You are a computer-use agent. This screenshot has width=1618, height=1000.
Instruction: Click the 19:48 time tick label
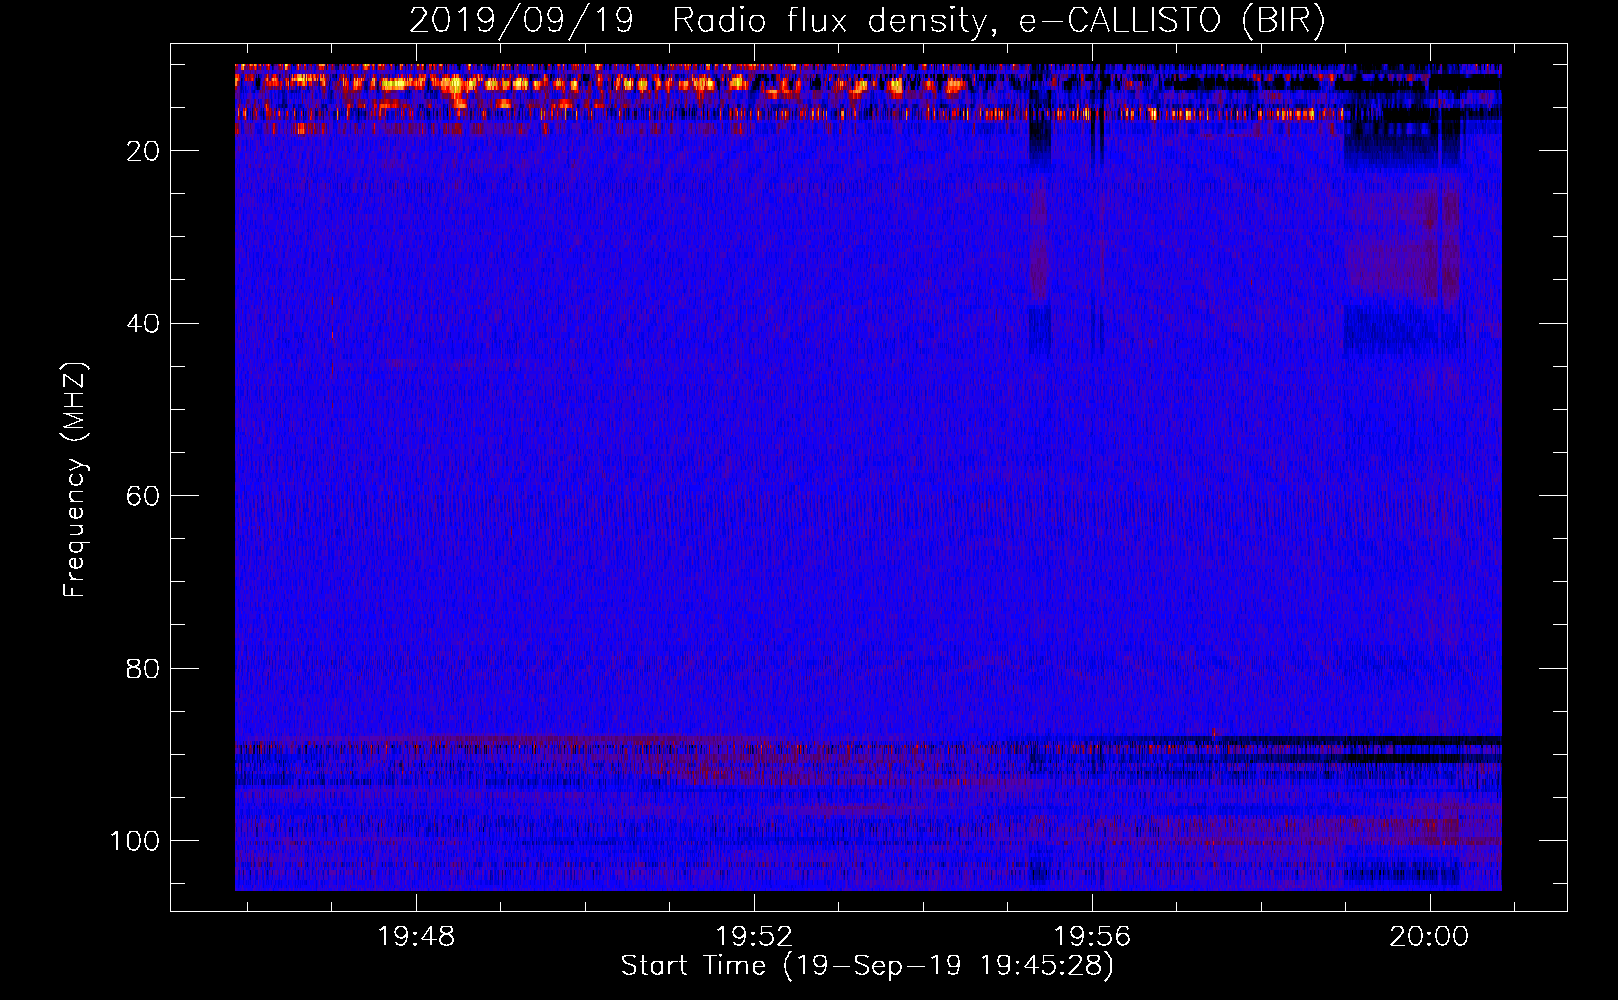416,937
